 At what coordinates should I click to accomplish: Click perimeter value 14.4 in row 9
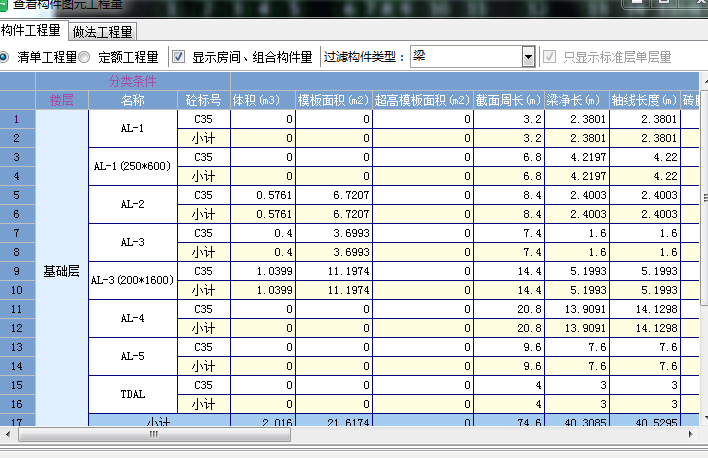tap(509, 271)
